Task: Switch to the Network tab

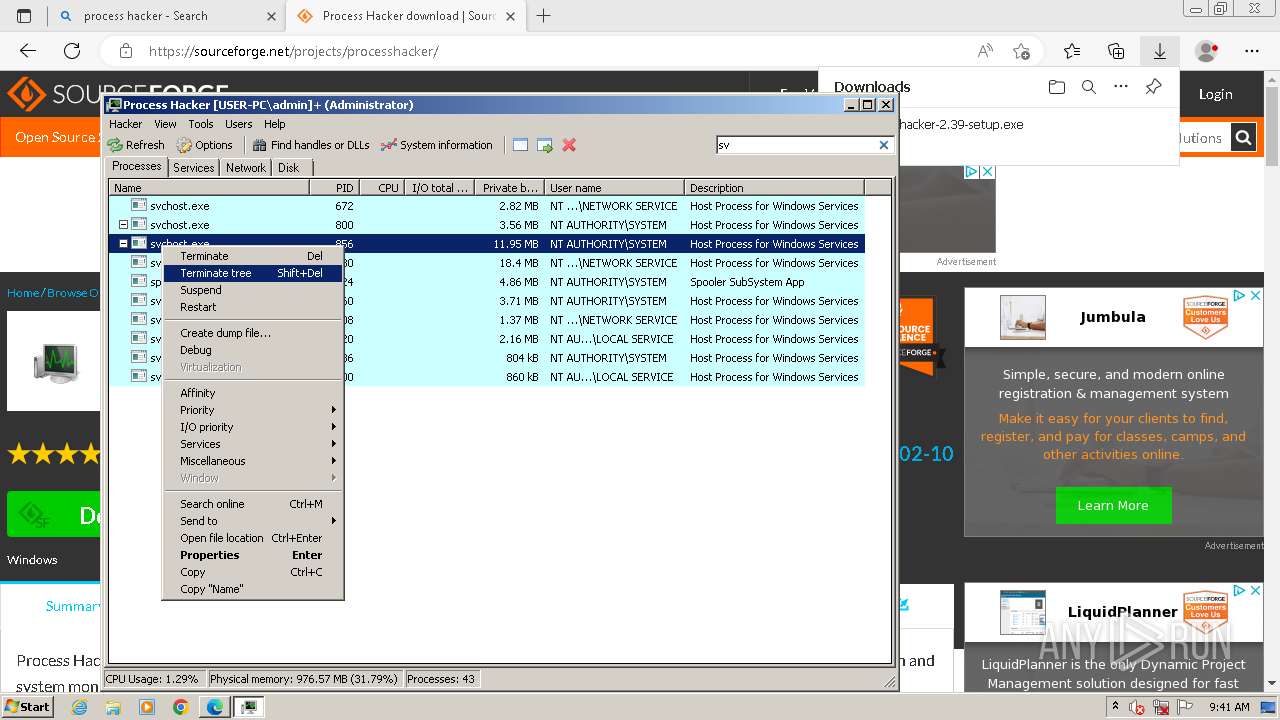Action: [x=246, y=168]
